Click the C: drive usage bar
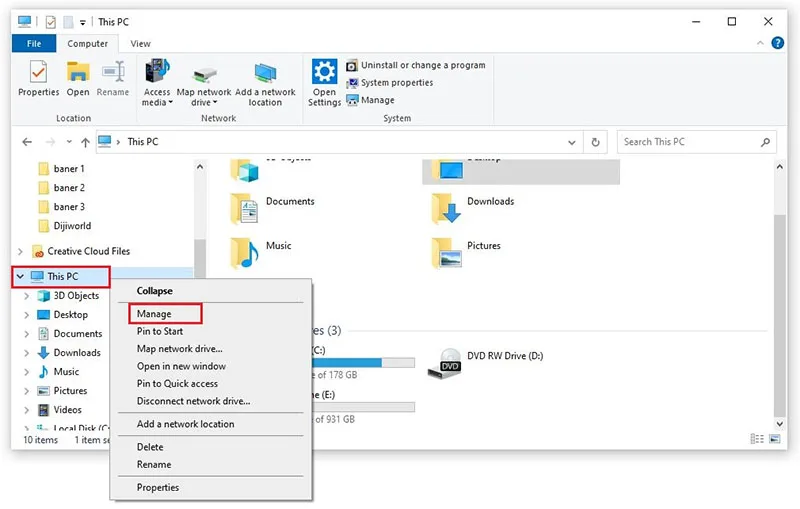The image size is (800, 509). point(363,363)
